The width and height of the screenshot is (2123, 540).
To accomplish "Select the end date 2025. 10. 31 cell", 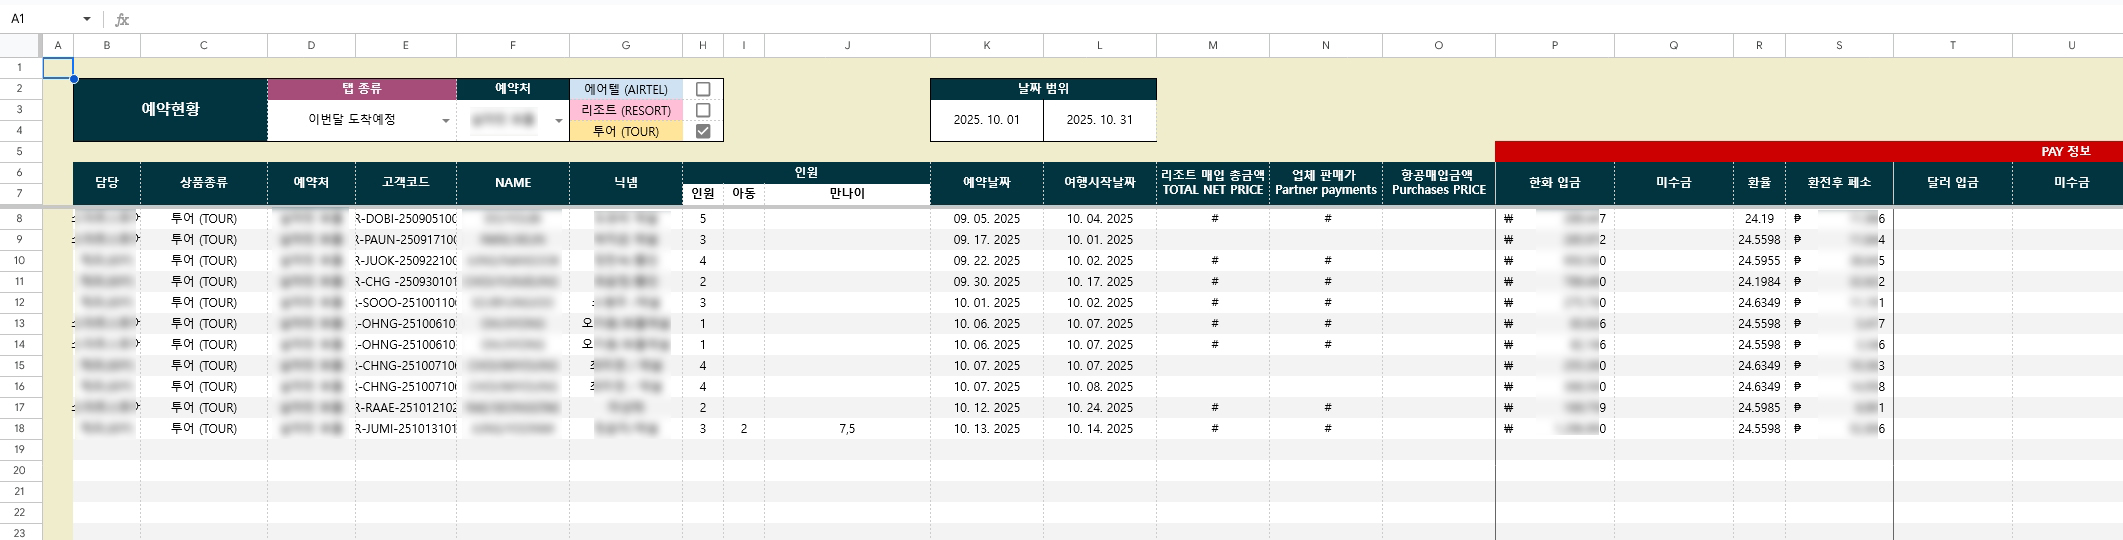I will (1100, 120).
